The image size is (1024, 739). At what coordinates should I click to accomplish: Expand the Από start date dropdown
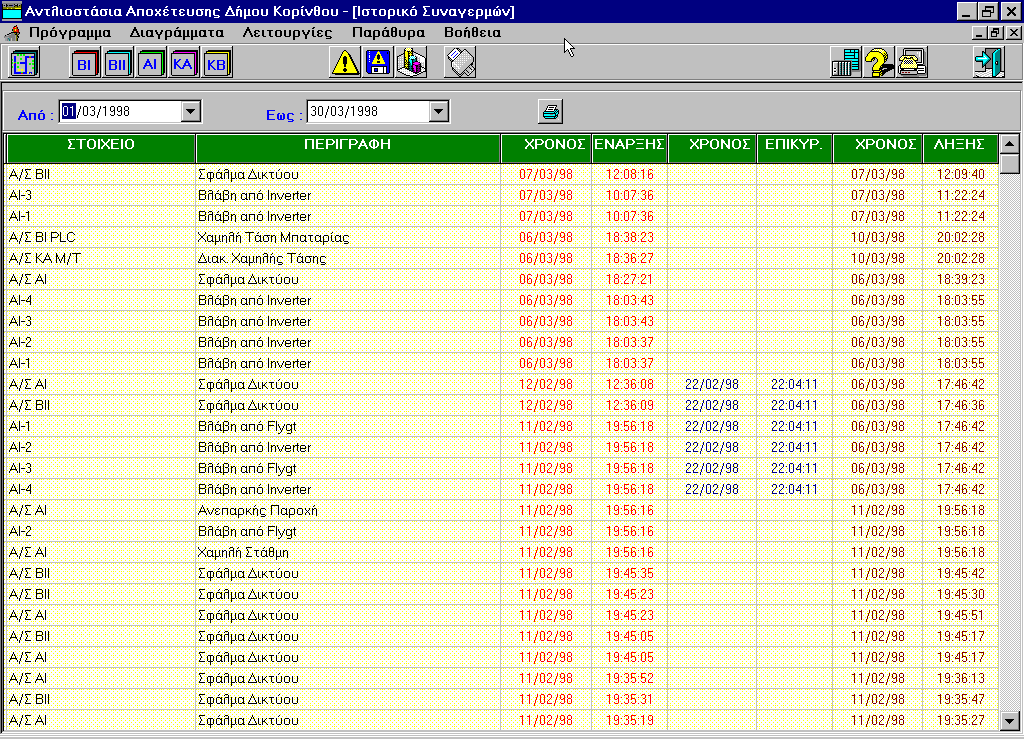[x=191, y=112]
